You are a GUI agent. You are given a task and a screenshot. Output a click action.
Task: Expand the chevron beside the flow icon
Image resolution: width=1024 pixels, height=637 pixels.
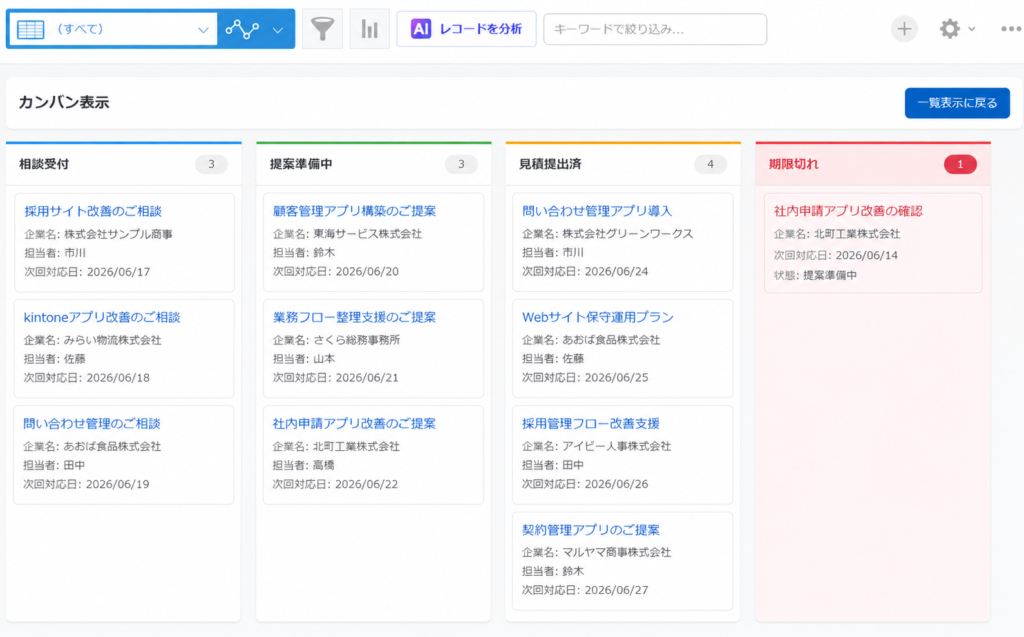click(278, 30)
